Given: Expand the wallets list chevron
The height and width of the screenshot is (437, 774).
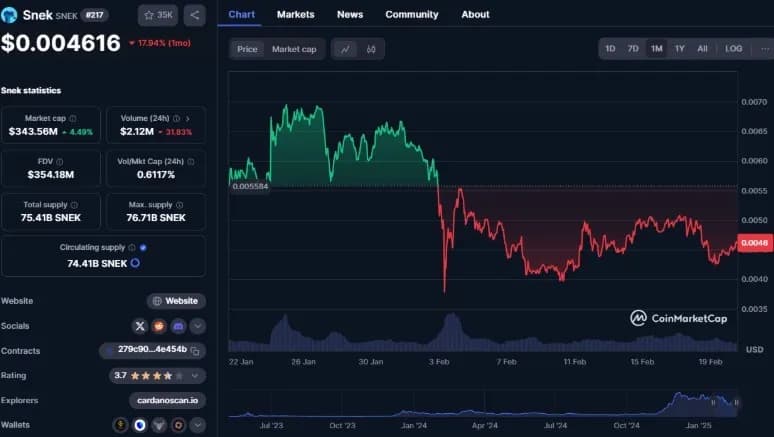Looking at the screenshot, I should click(x=197, y=425).
